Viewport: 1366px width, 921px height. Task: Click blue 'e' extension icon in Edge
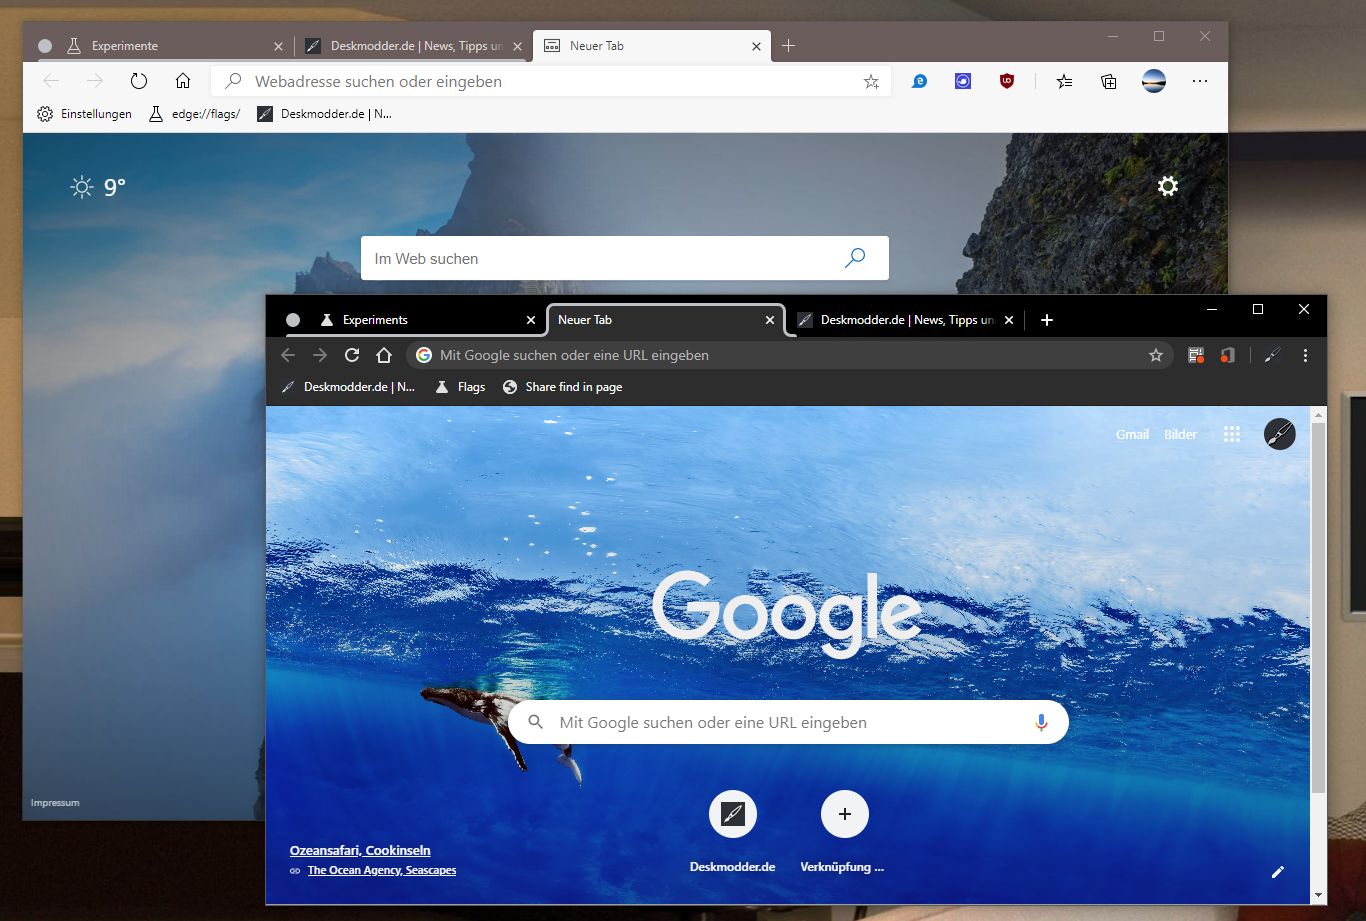(919, 82)
